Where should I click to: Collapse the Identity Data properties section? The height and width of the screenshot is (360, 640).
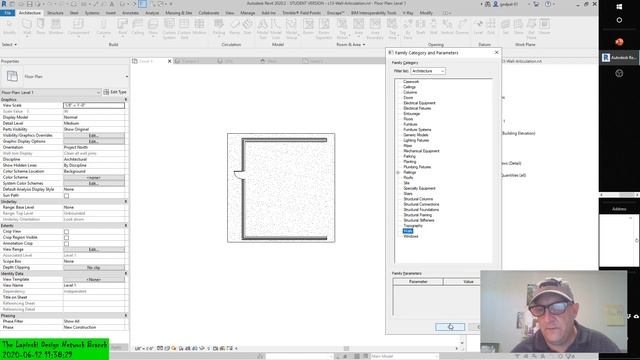click(126, 273)
